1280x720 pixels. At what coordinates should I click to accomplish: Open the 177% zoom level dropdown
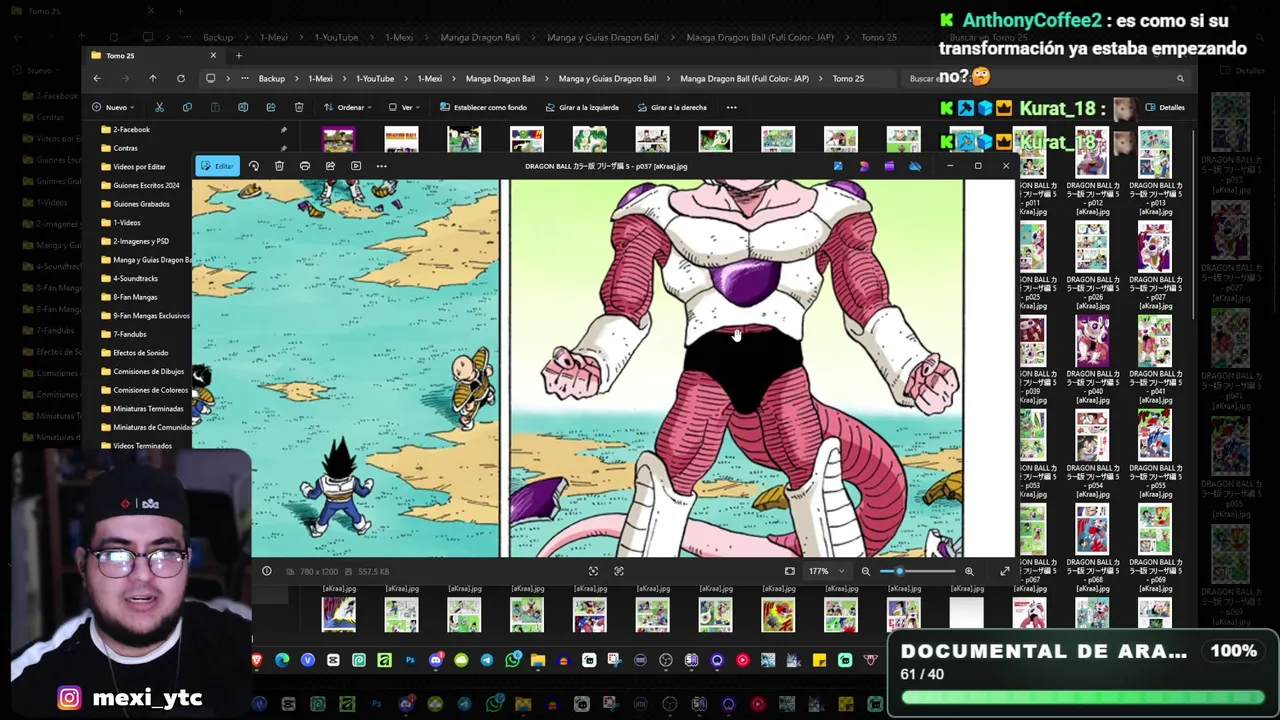(x=826, y=571)
